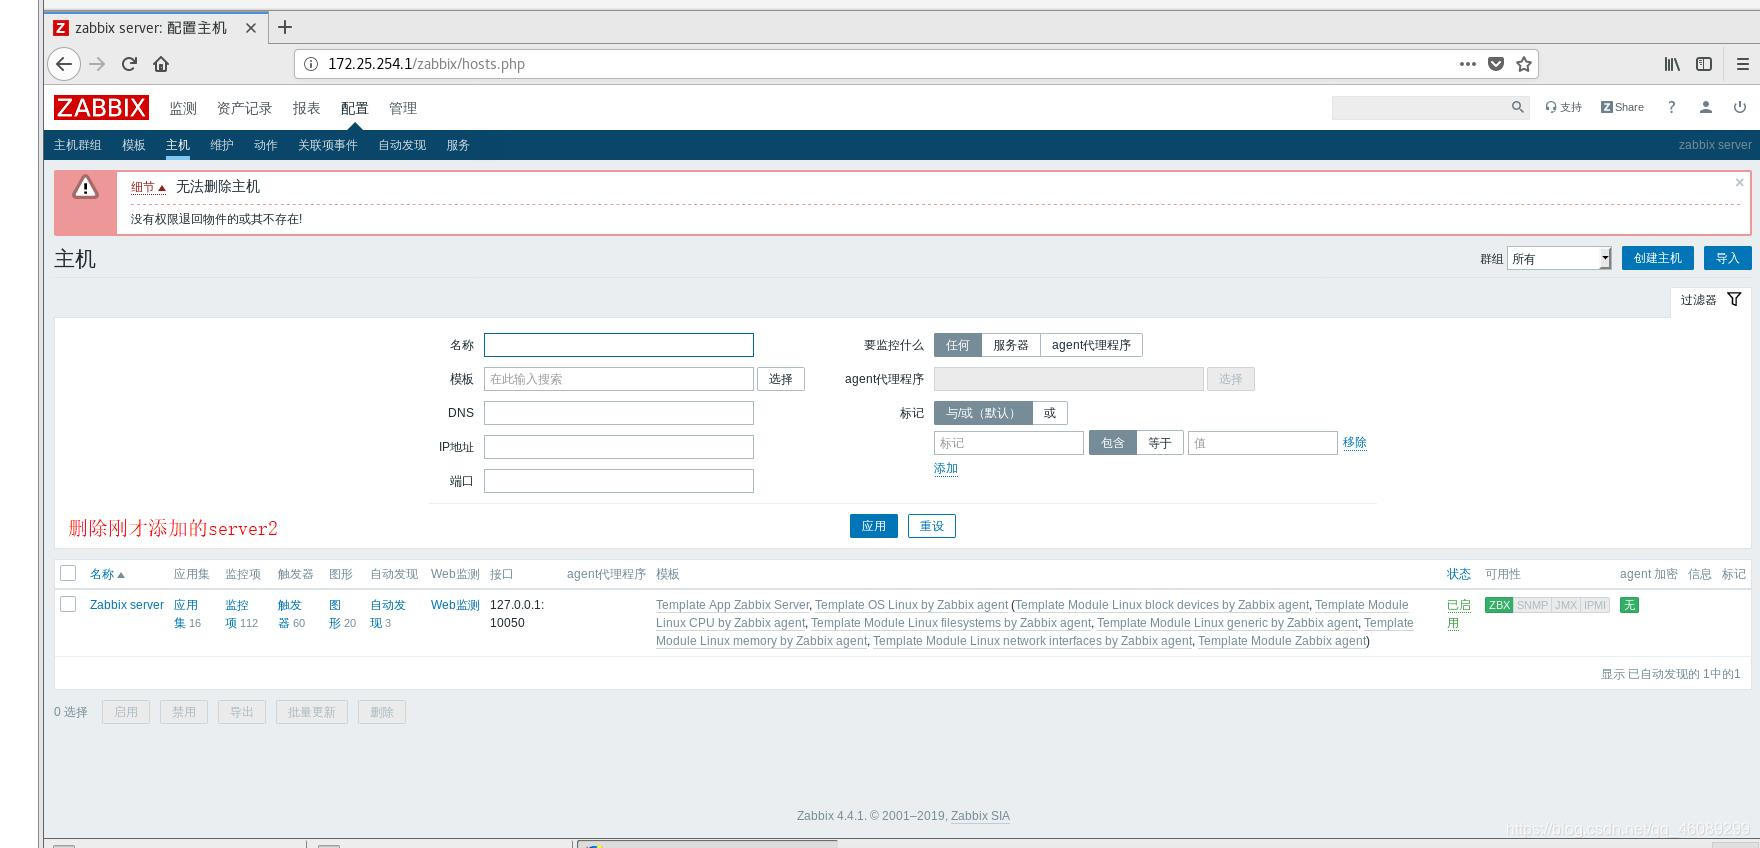Open Share link in header
The height and width of the screenshot is (848, 1760).
coord(1622,107)
